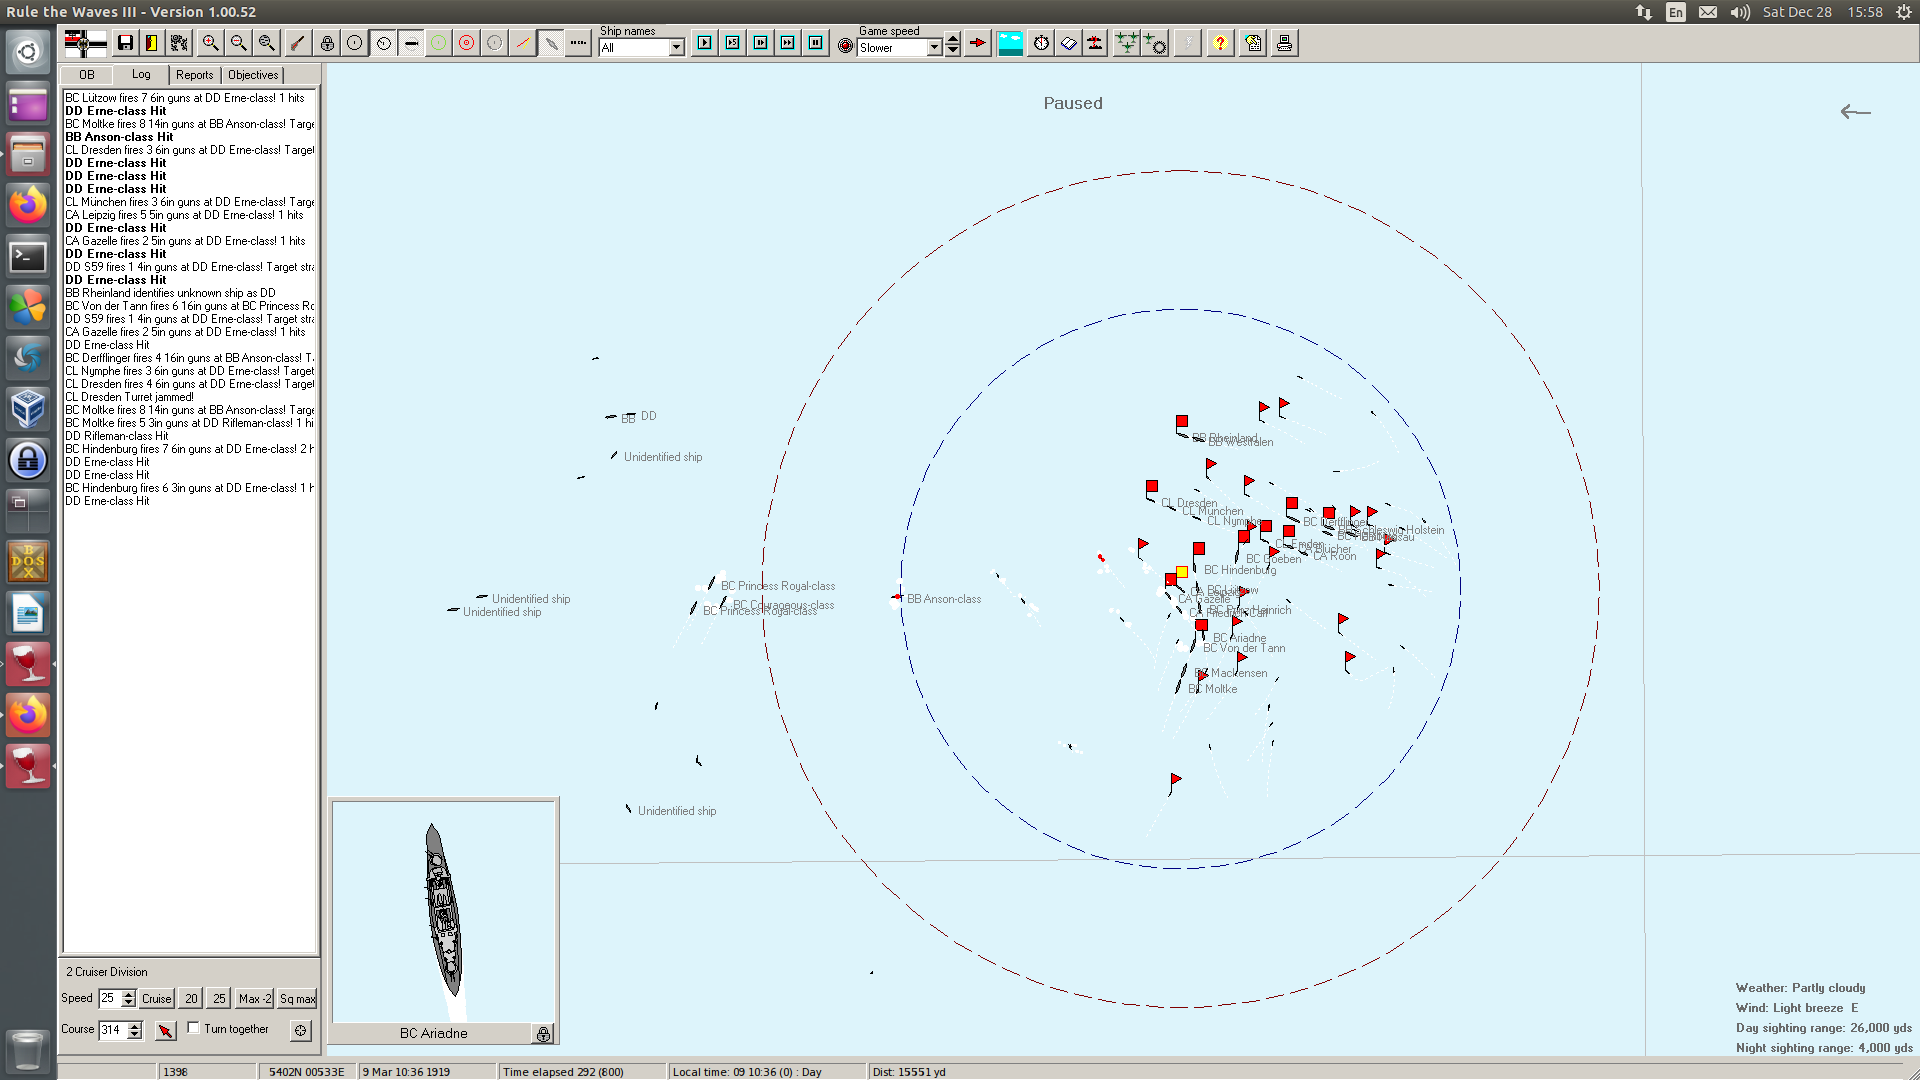Click the save game floppy disk icon
The width and height of the screenshot is (1920, 1080).
(125, 43)
